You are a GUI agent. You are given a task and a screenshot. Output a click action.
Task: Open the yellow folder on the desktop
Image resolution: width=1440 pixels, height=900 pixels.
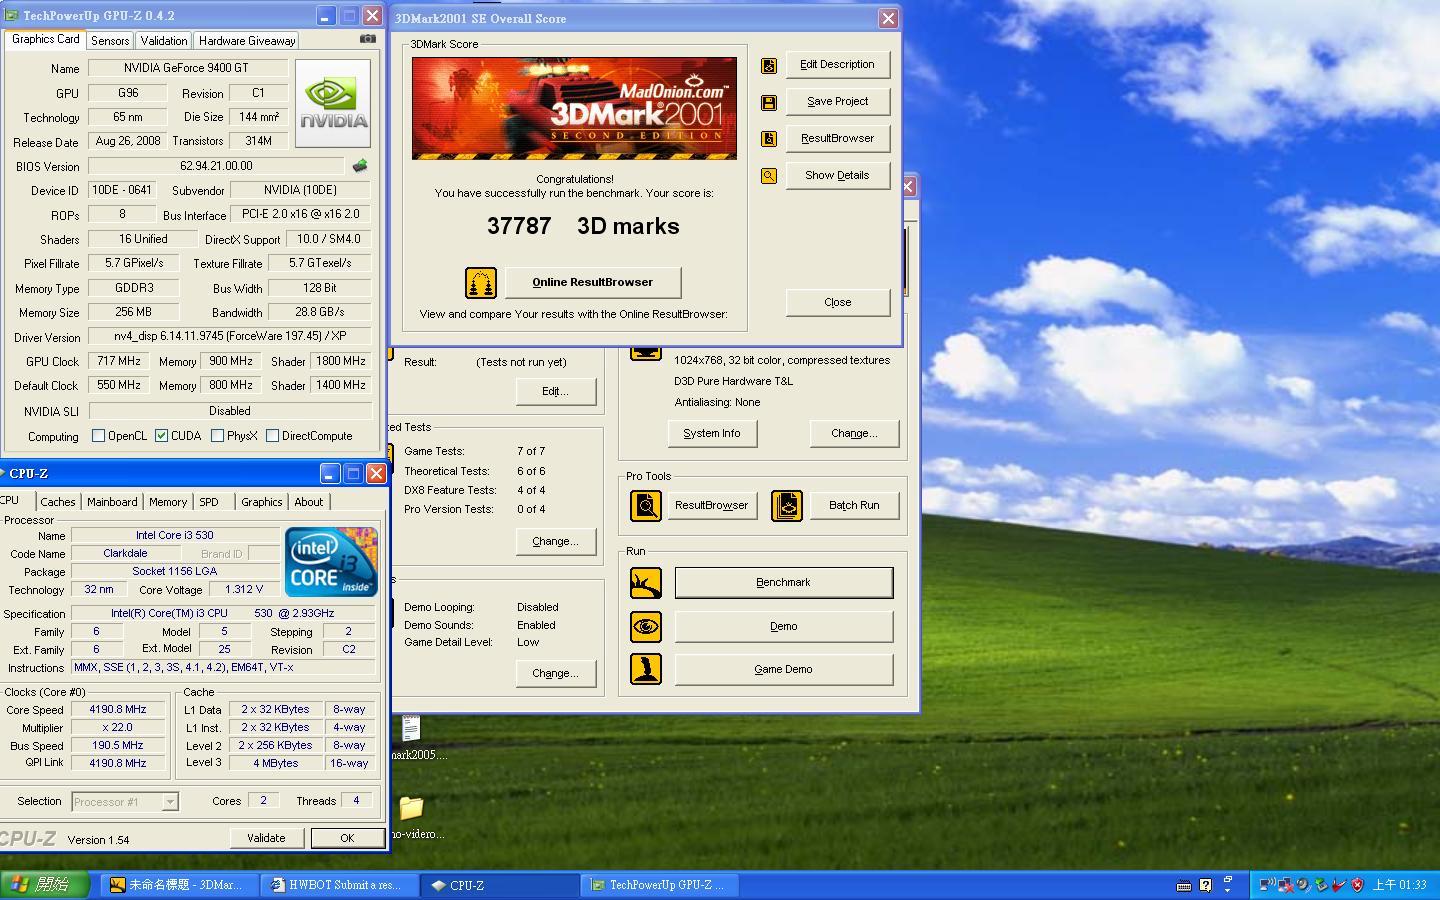point(411,807)
